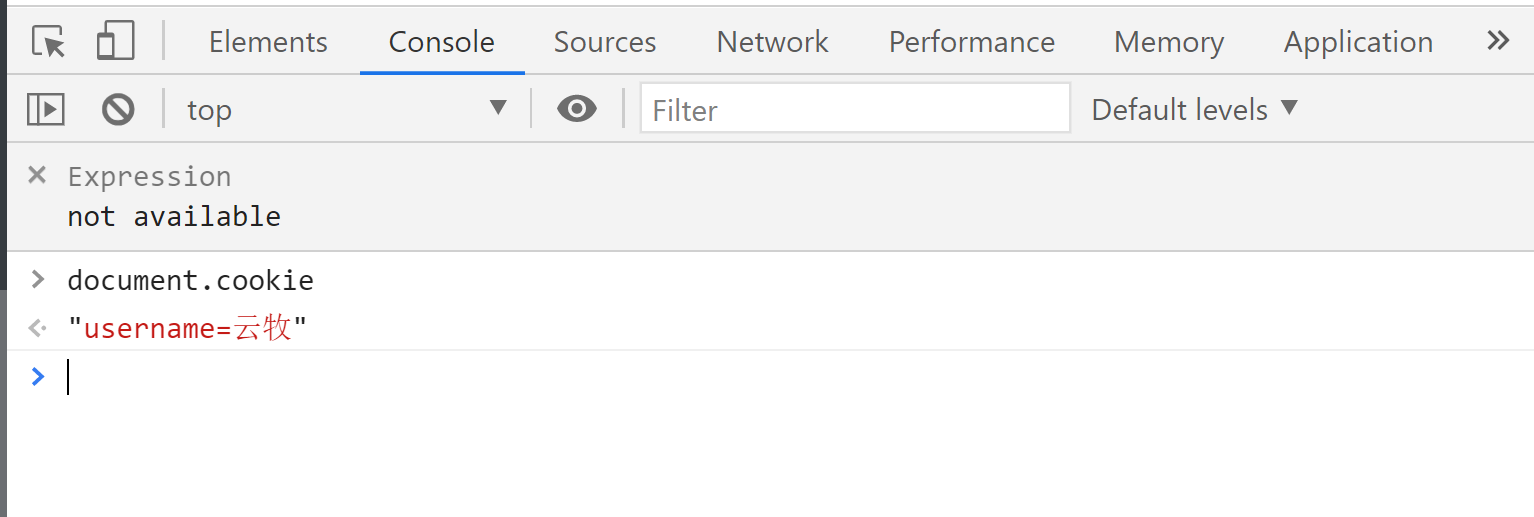
Task: Click the Filter input field
Action: [854, 109]
